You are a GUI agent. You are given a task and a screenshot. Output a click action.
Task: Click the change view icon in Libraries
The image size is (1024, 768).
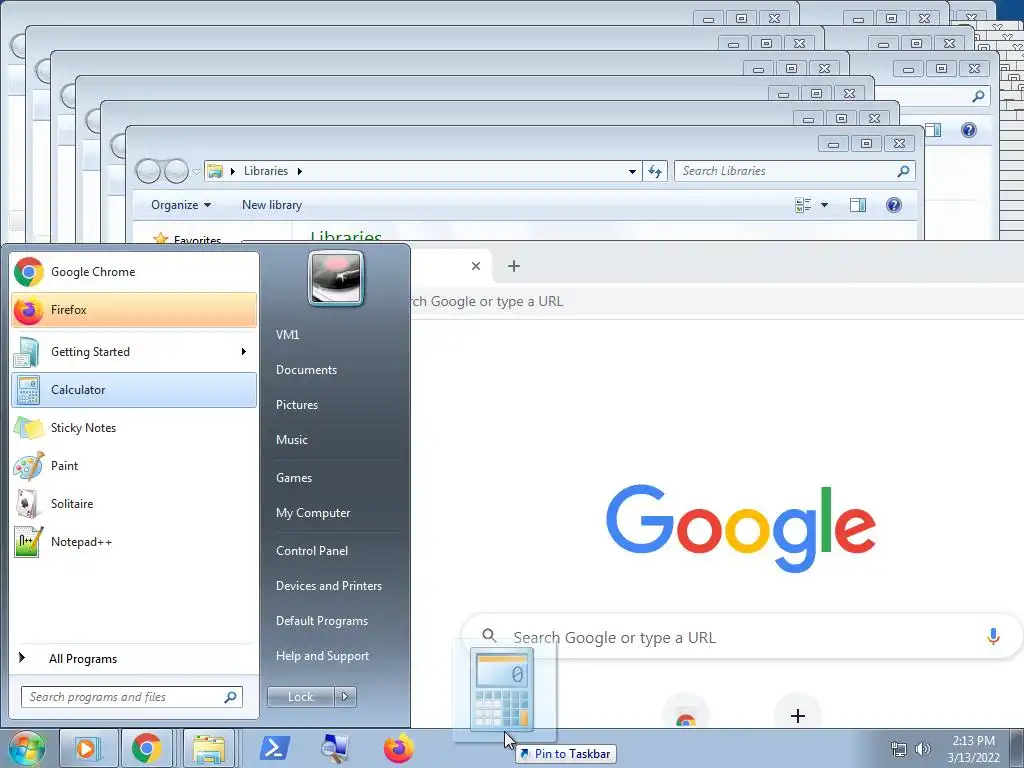803,205
